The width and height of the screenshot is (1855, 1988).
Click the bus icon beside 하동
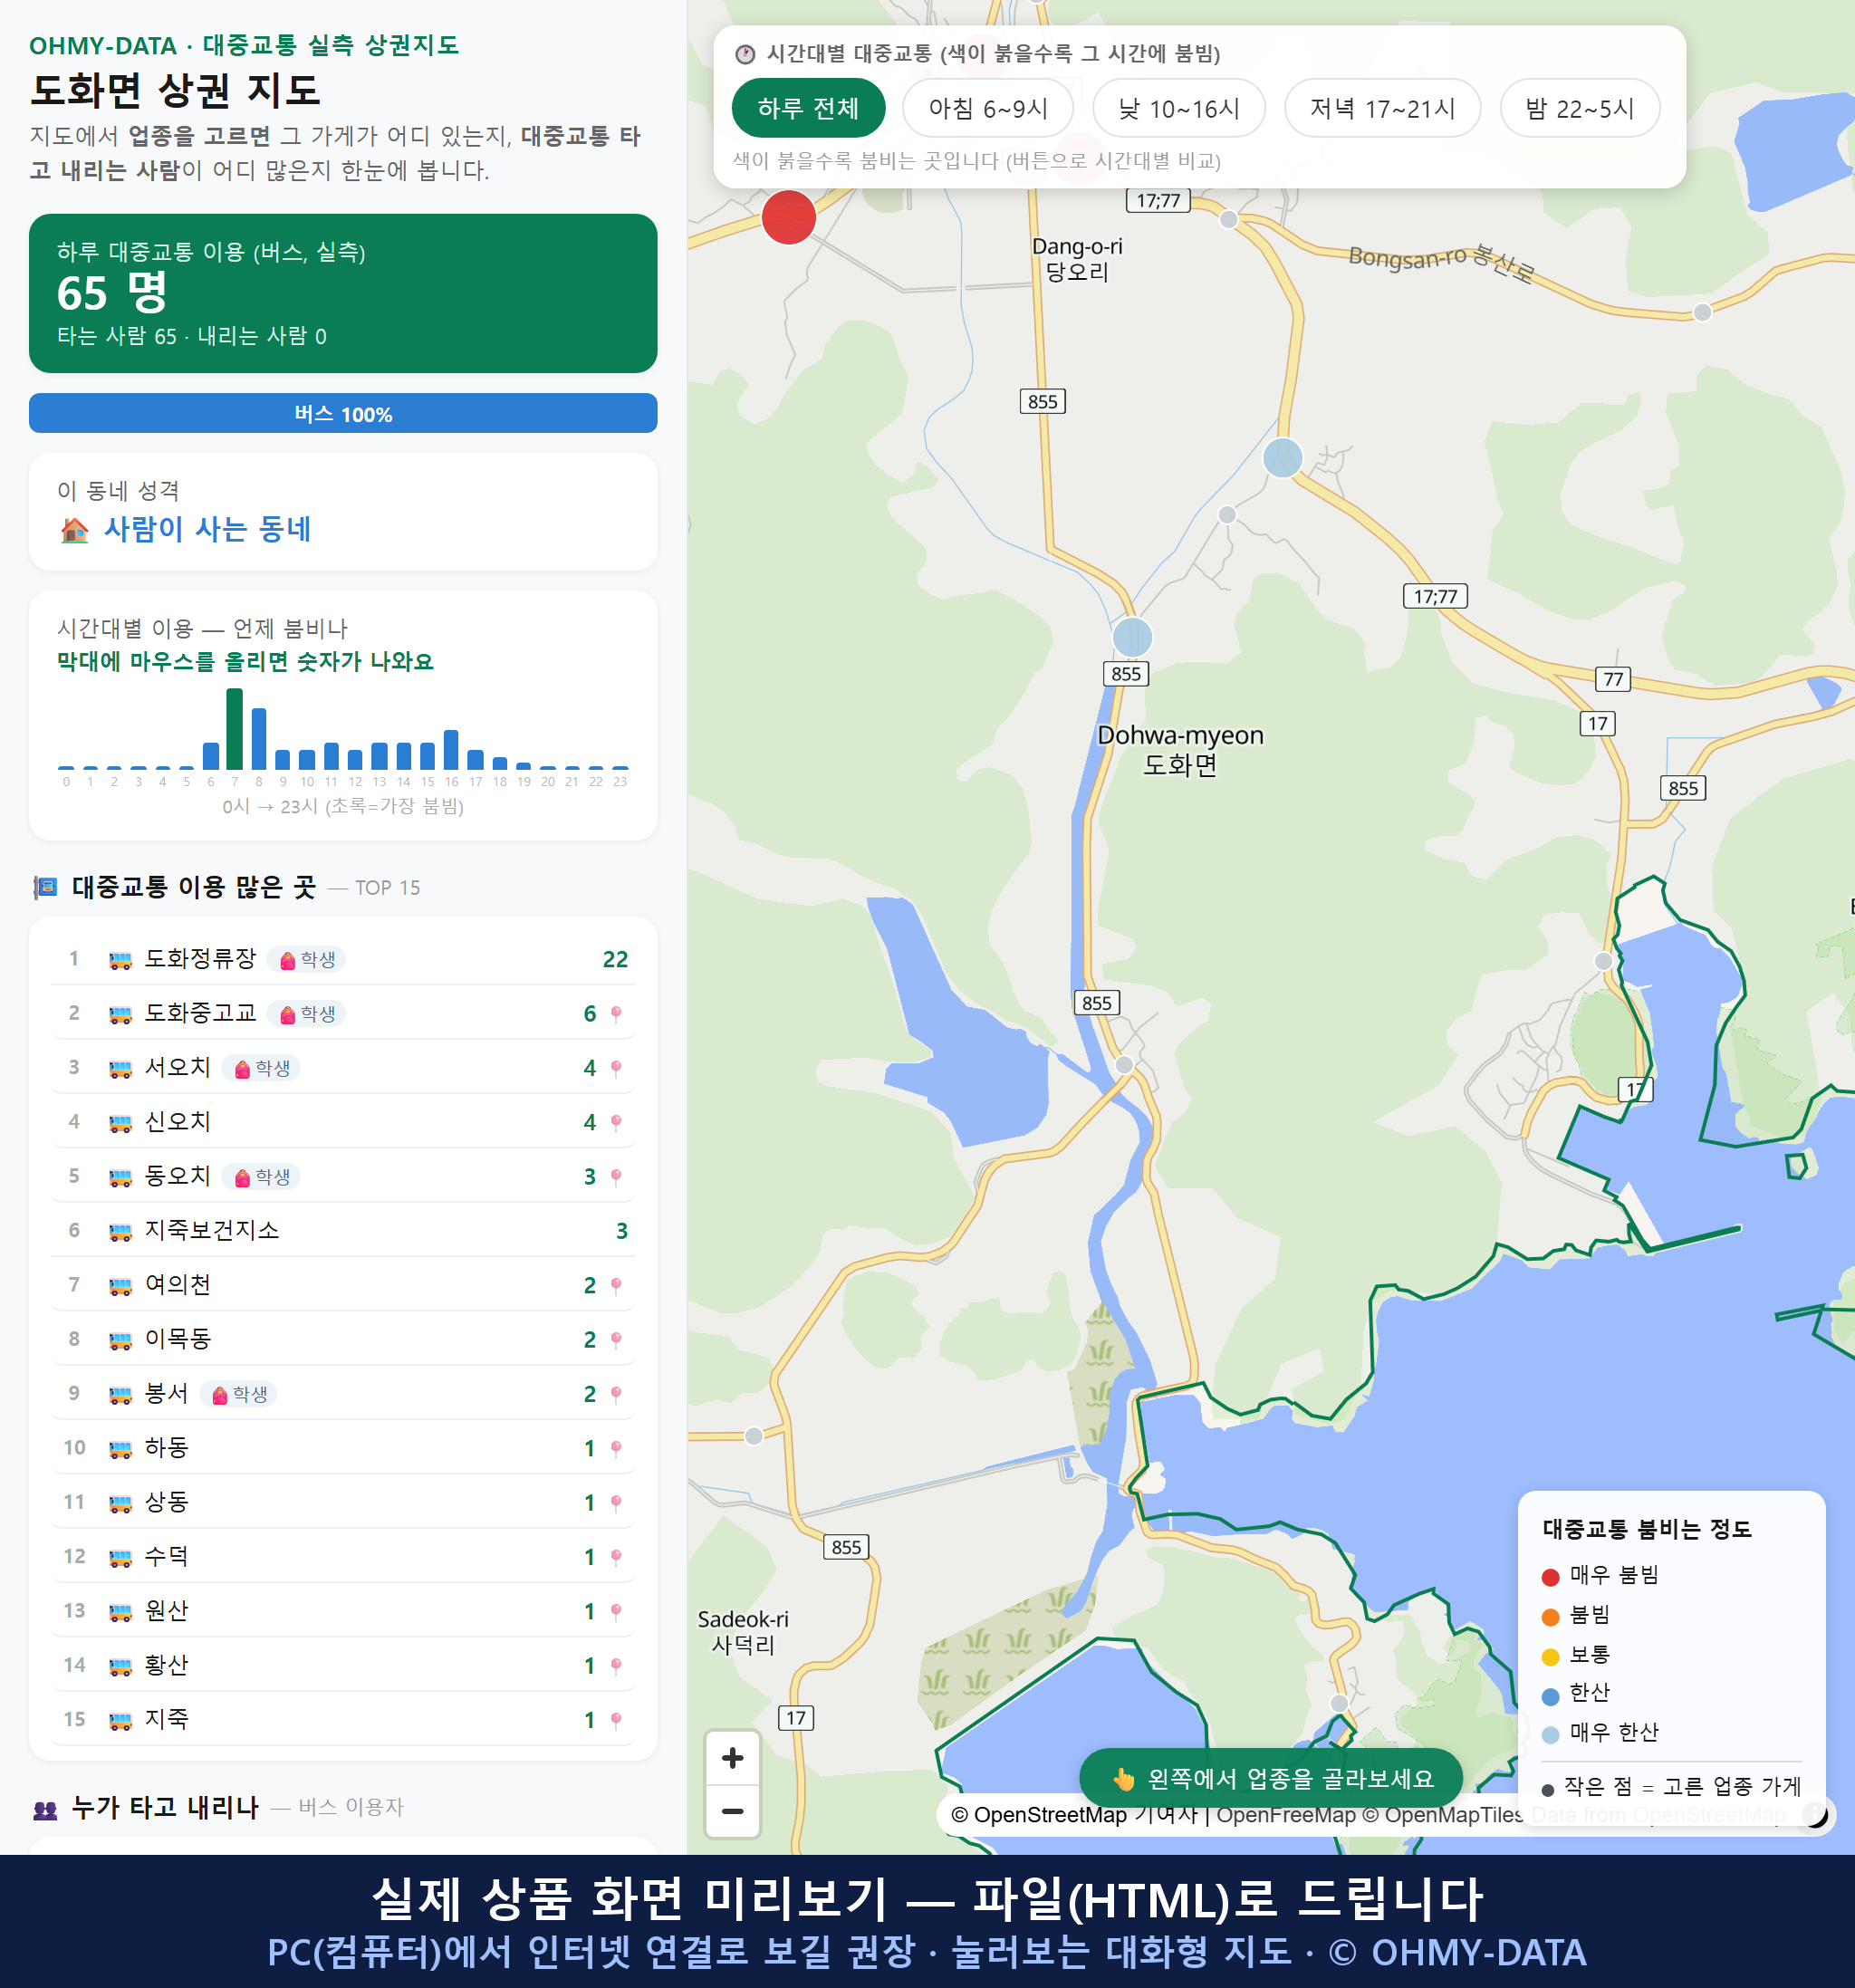(x=120, y=1448)
